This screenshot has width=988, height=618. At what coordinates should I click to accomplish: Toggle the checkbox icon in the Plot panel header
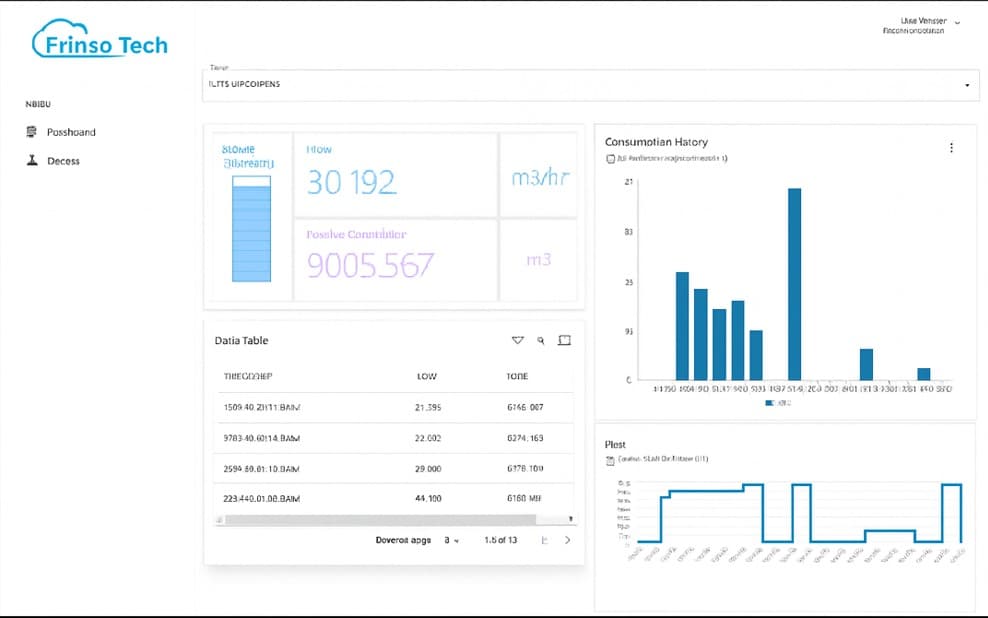point(608,461)
